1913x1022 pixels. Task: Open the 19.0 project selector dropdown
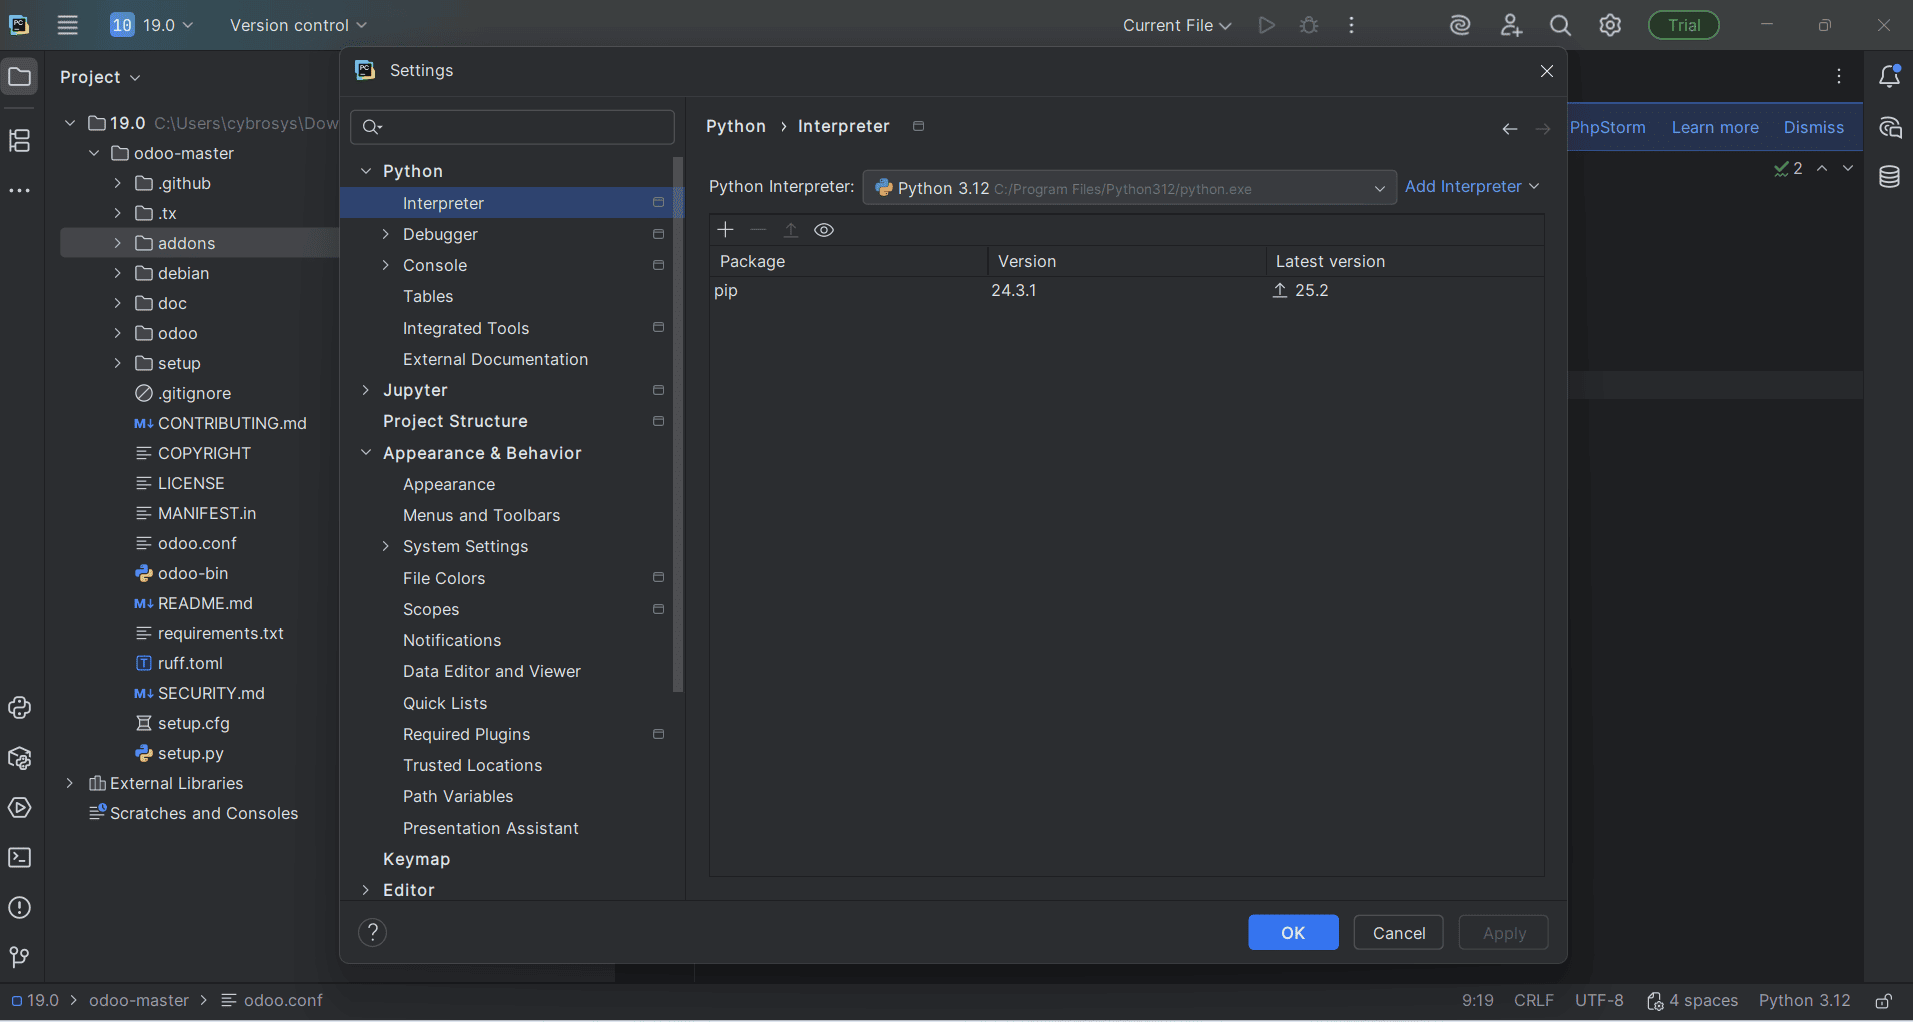[x=151, y=25]
